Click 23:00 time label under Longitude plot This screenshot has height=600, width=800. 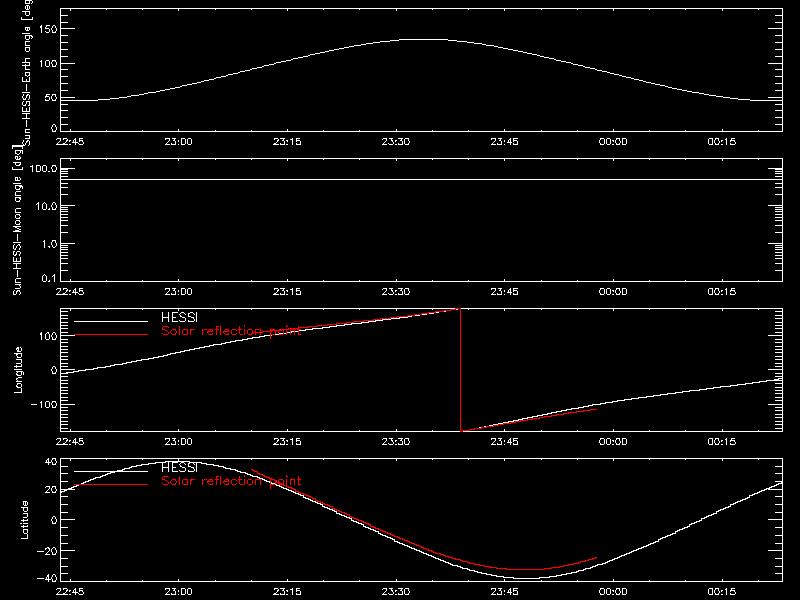click(x=179, y=441)
